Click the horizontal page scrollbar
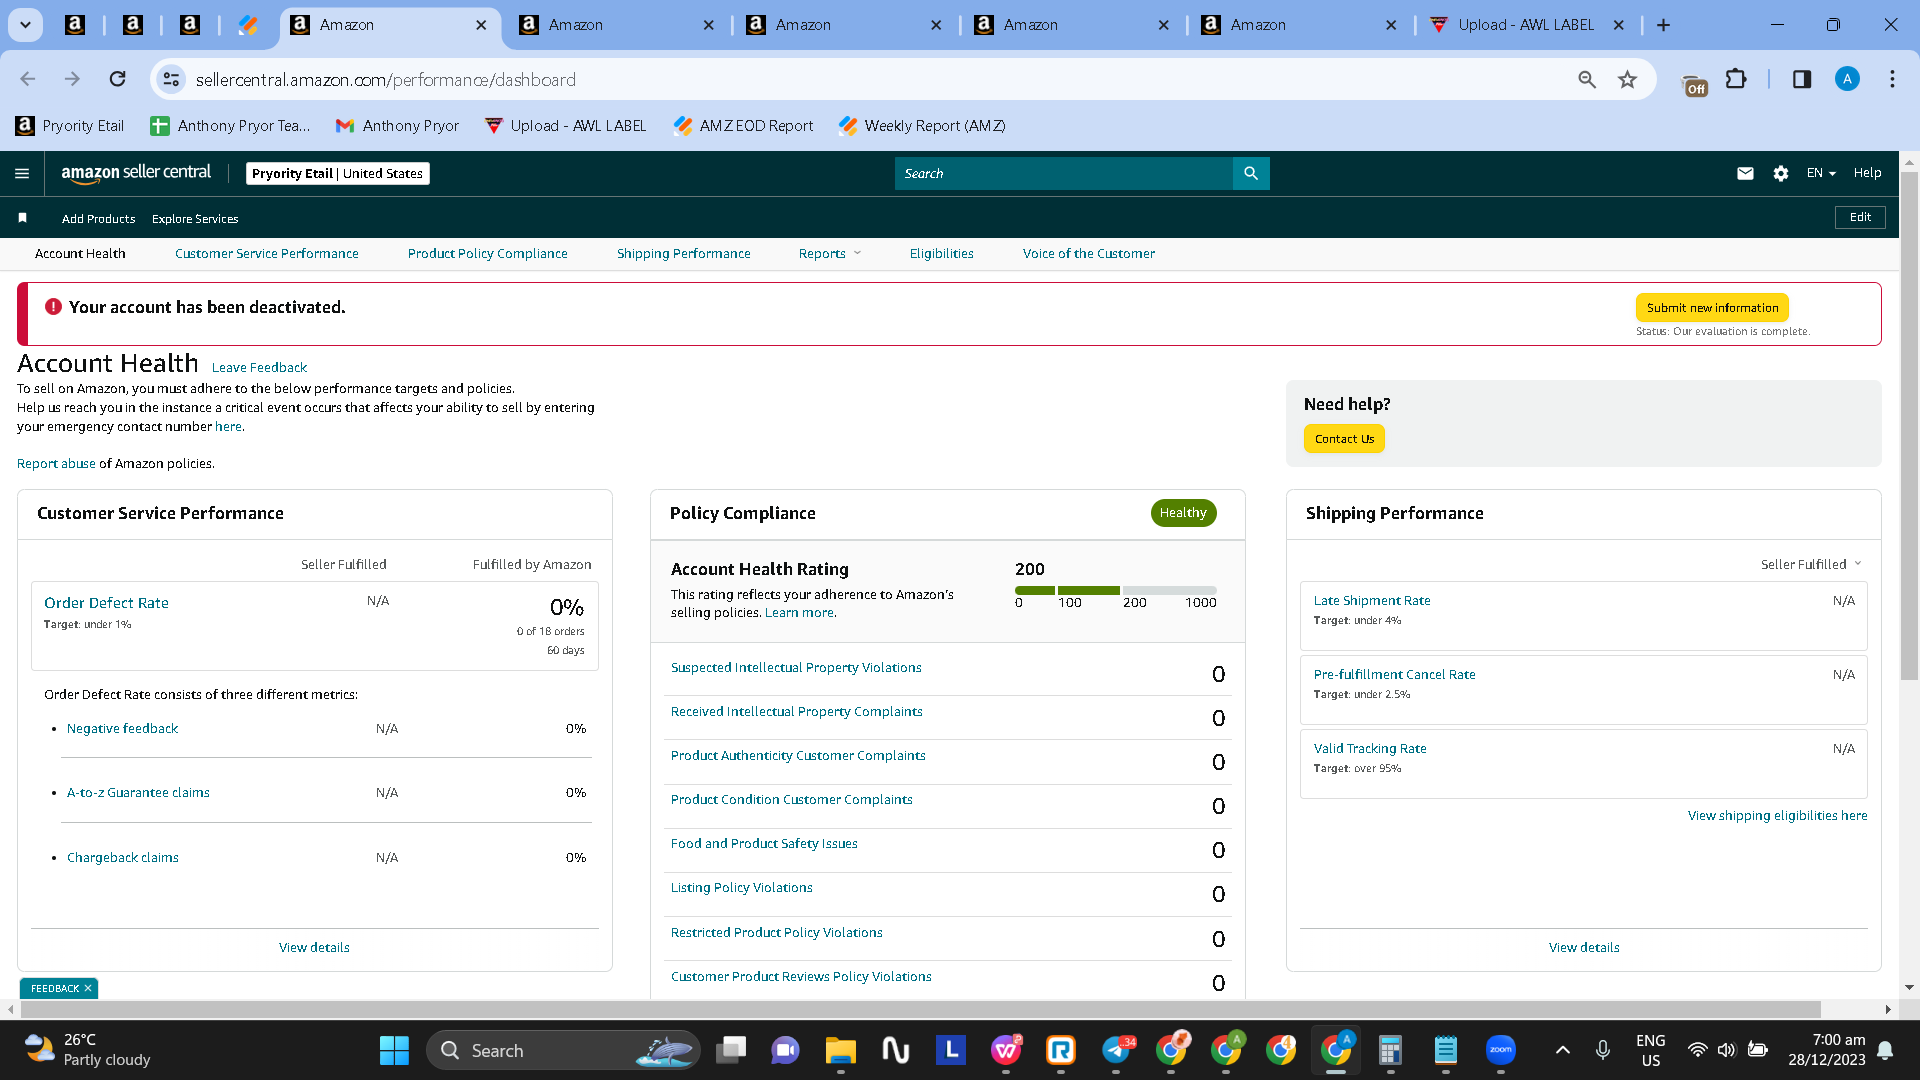This screenshot has width=1920, height=1080. point(920,1009)
